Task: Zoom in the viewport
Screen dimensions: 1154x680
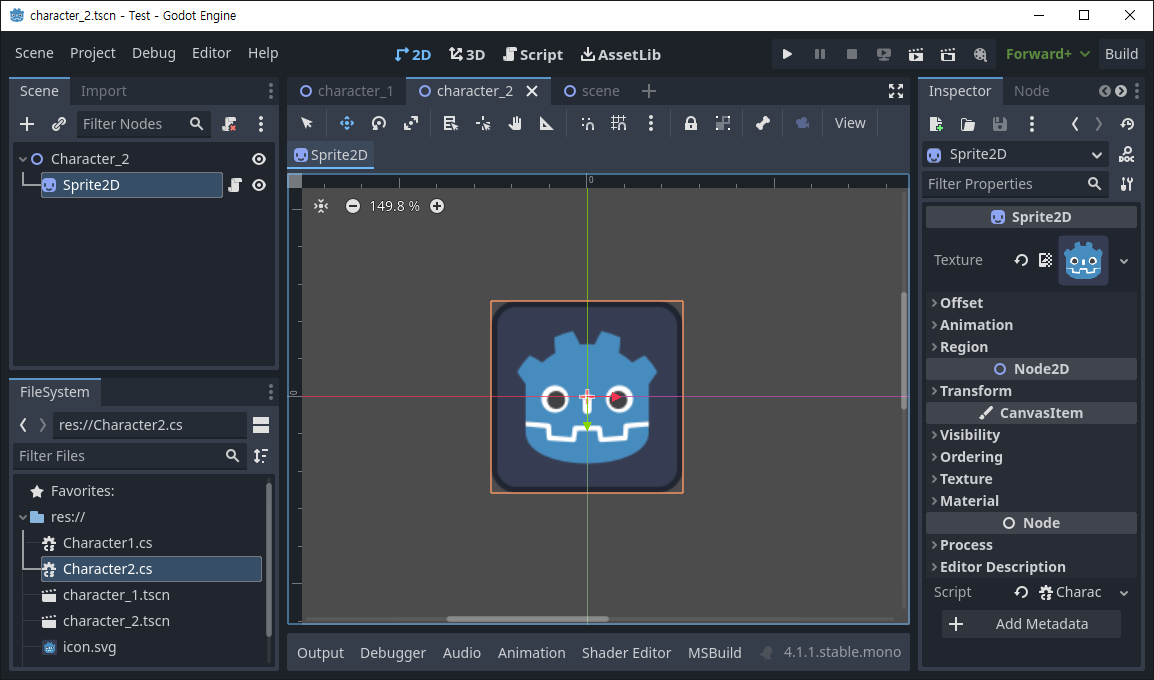Action: click(x=437, y=206)
